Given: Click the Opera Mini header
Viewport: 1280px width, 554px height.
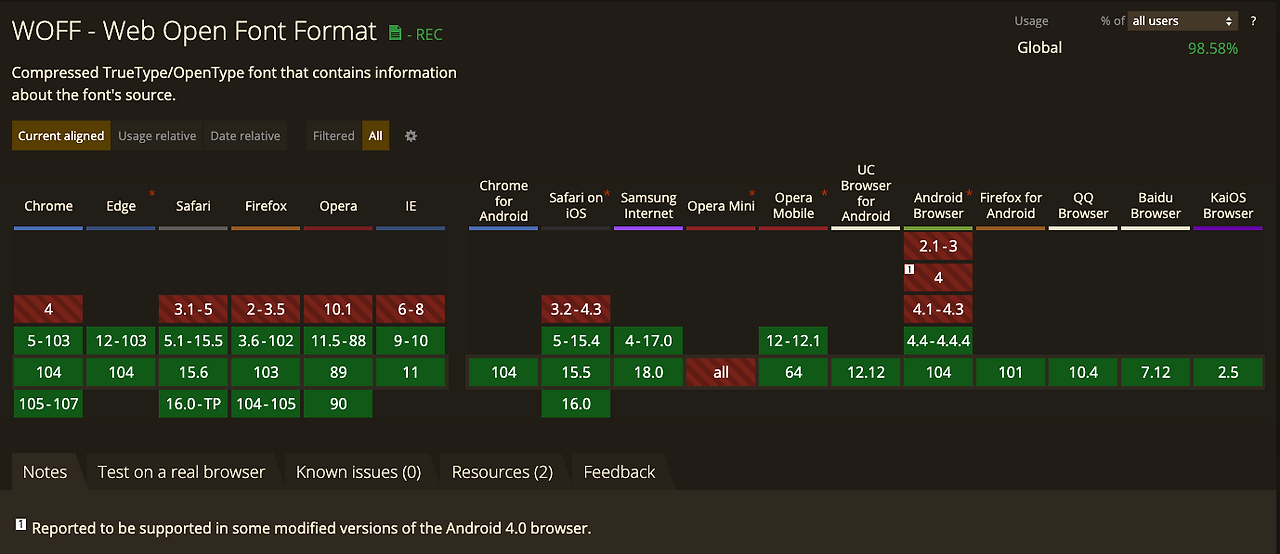Looking at the screenshot, I should [721, 206].
